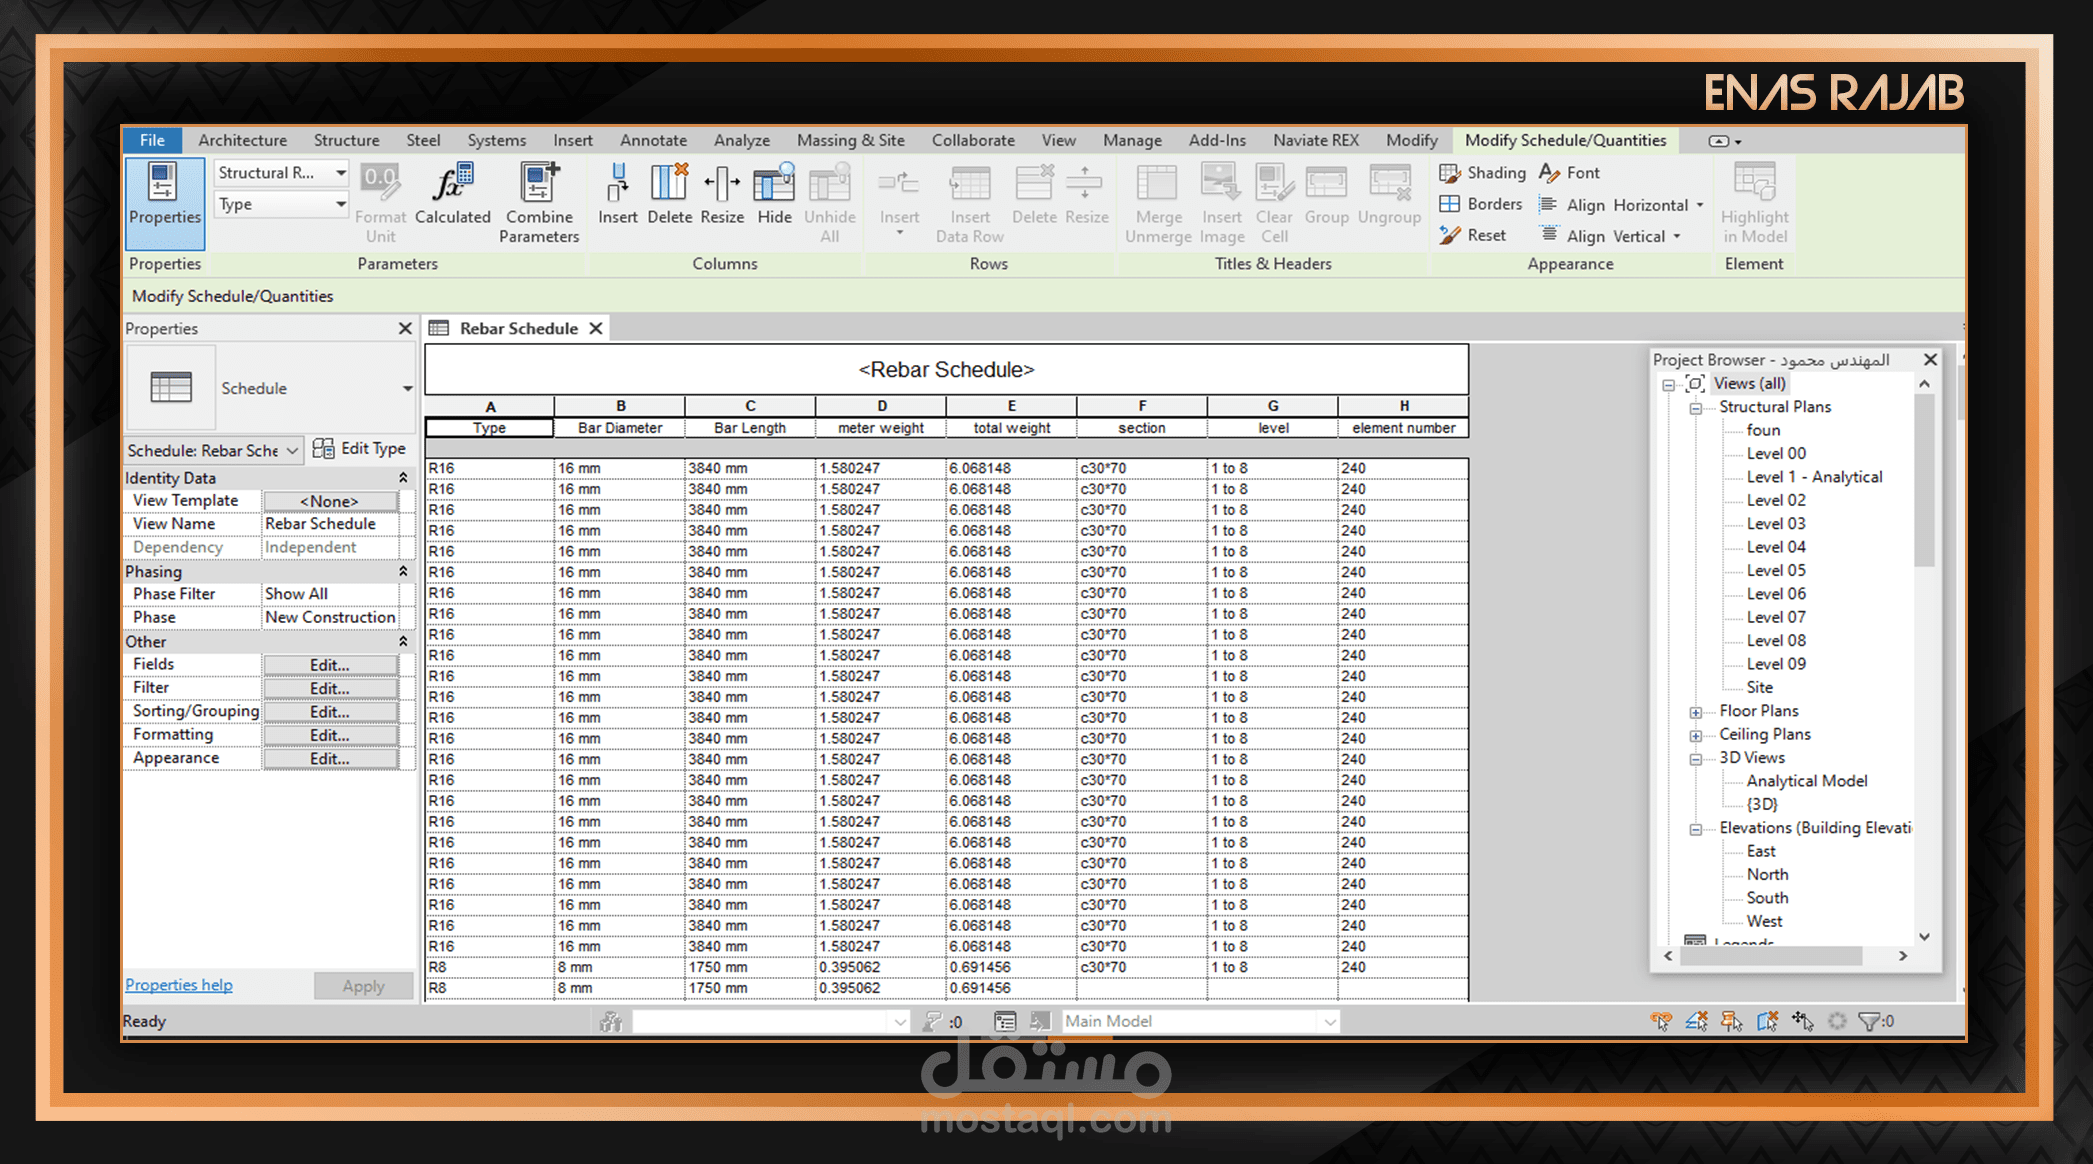
Task: Collapse the Structural Plans tree node
Action: click(x=1696, y=408)
